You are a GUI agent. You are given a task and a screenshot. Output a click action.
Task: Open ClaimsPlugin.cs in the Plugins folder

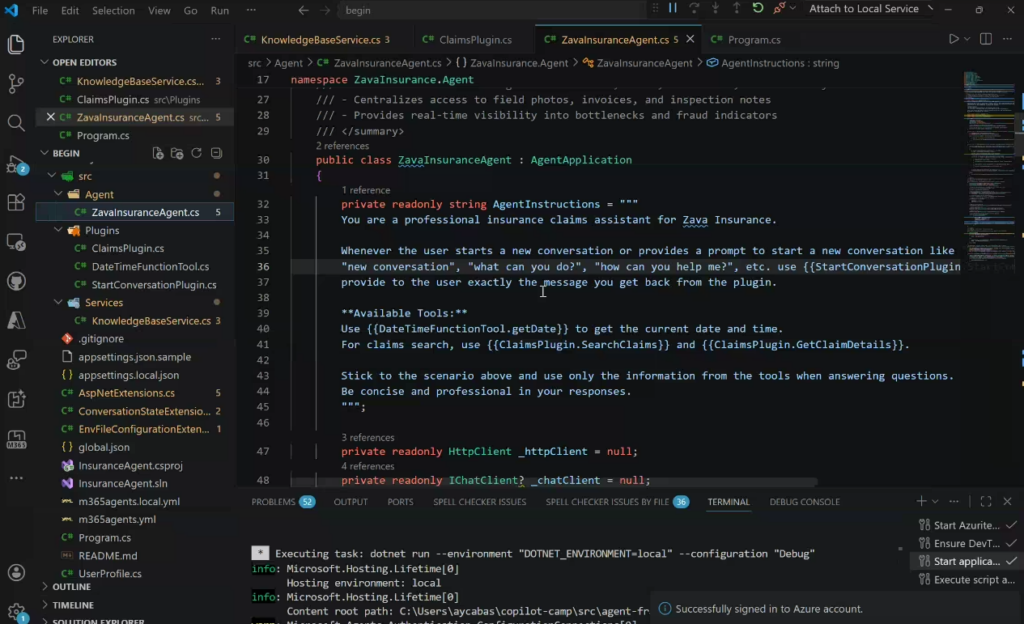pyautogui.click(x=127, y=248)
